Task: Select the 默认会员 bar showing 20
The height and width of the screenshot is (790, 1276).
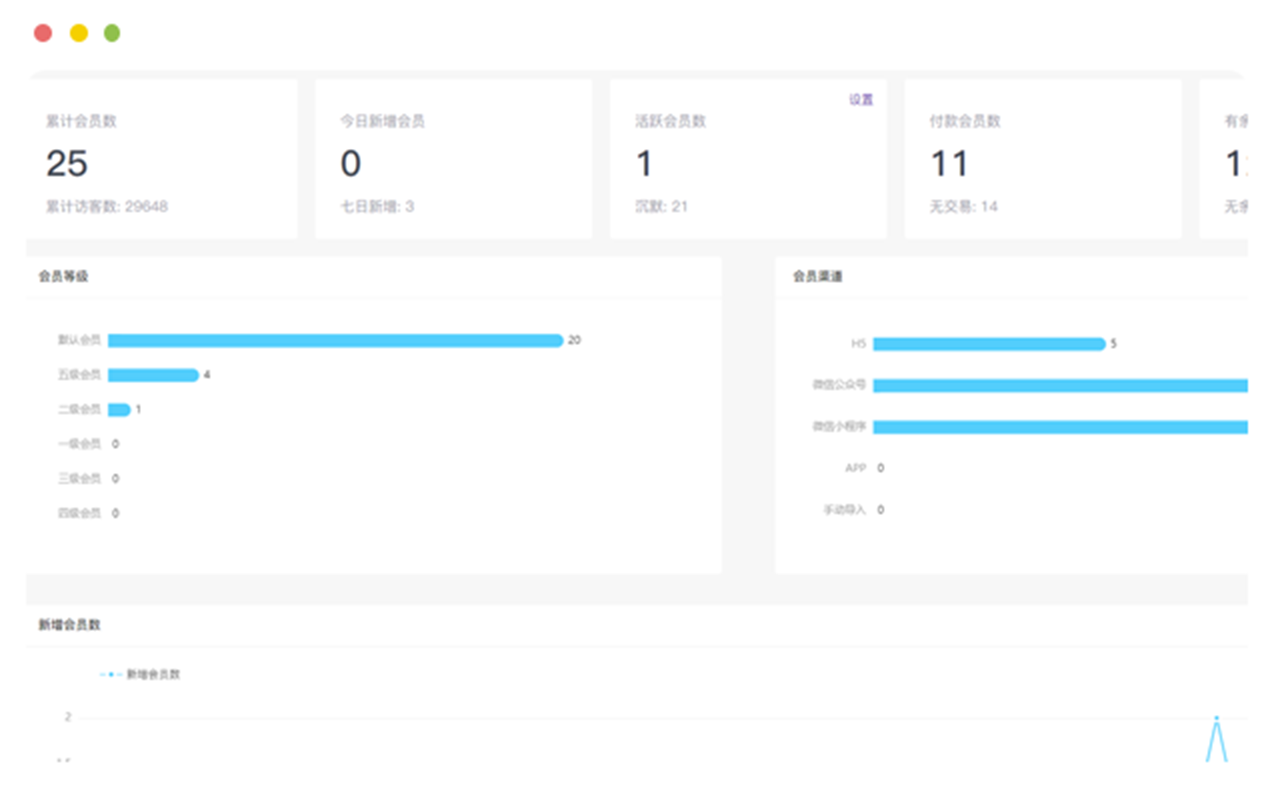Action: (335, 341)
